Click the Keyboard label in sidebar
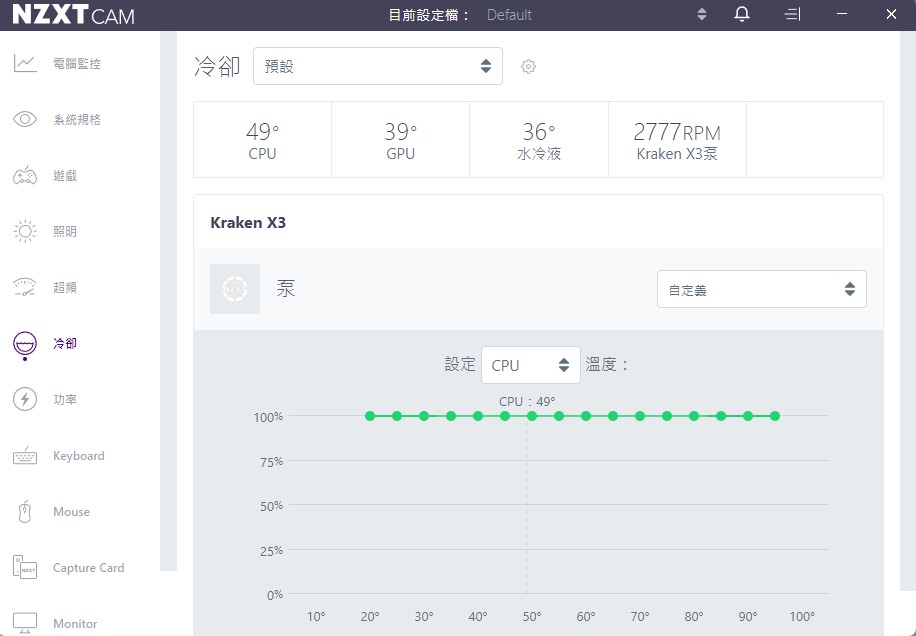This screenshot has width=916, height=636. pyautogui.click(x=79, y=456)
